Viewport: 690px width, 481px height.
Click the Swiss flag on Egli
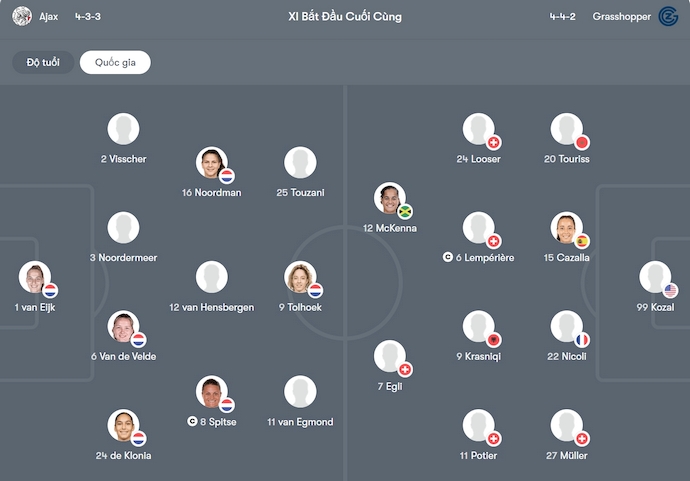(x=405, y=370)
